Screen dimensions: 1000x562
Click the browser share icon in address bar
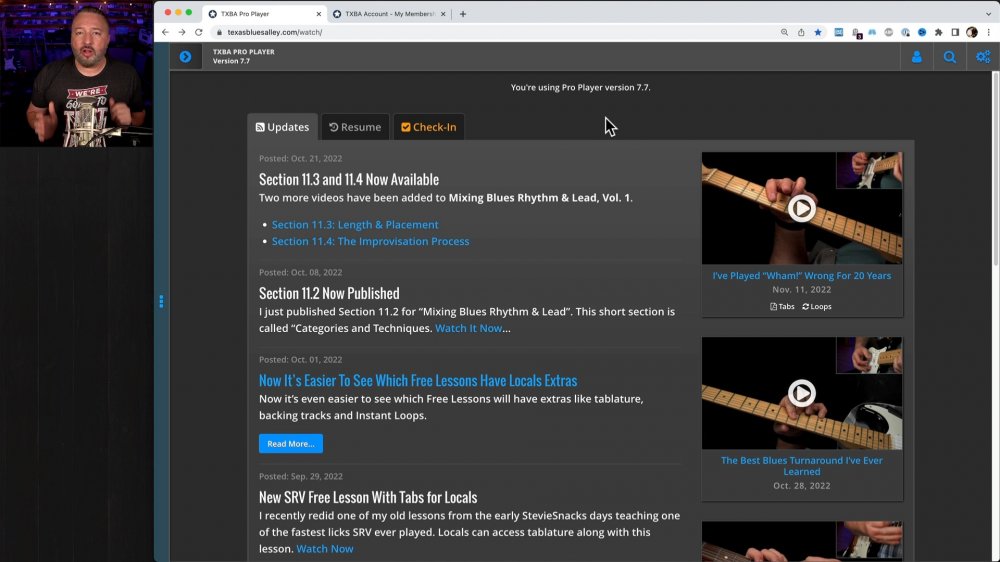click(801, 32)
